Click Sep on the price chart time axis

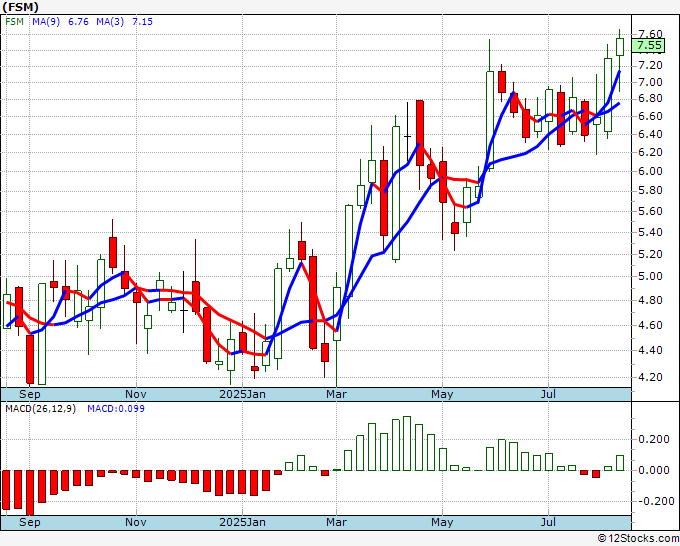(29, 394)
